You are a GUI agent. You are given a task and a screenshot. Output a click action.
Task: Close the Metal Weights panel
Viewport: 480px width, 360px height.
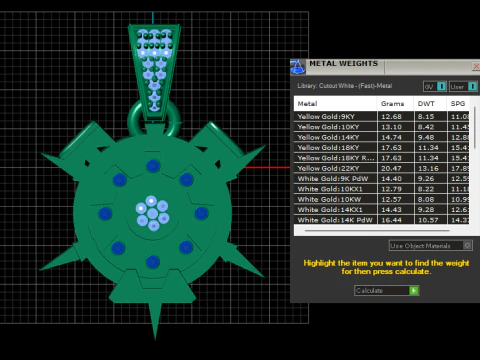click(x=476, y=66)
